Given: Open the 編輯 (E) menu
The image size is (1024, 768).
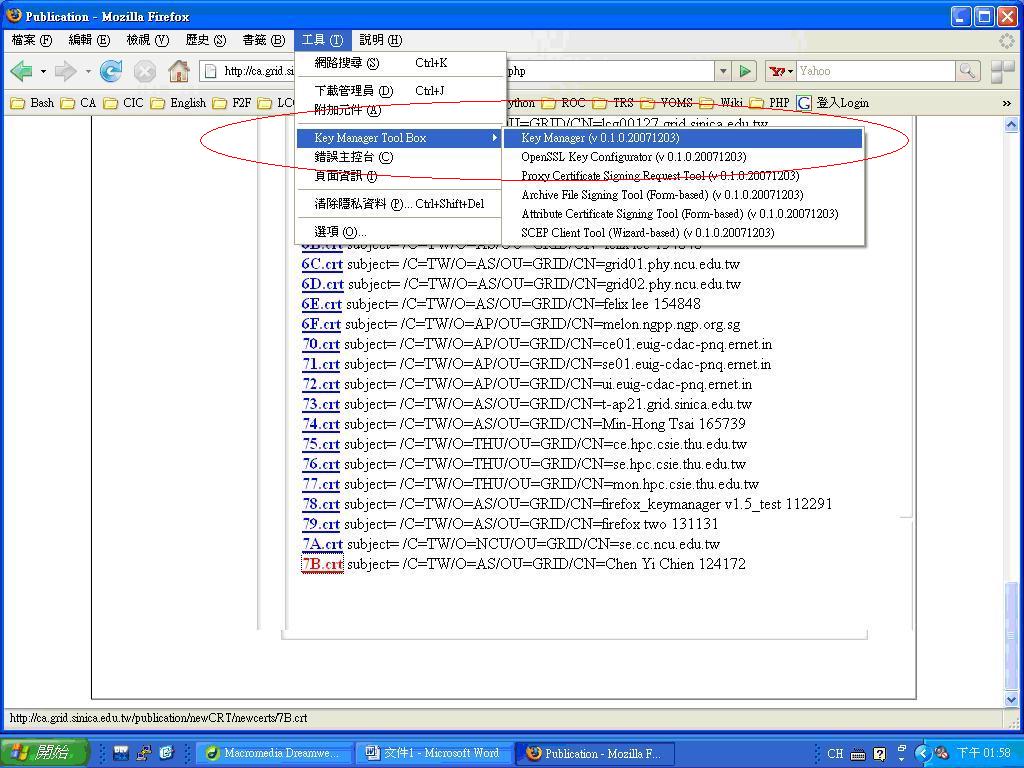Looking at the screenshot, I should [89, 40].
